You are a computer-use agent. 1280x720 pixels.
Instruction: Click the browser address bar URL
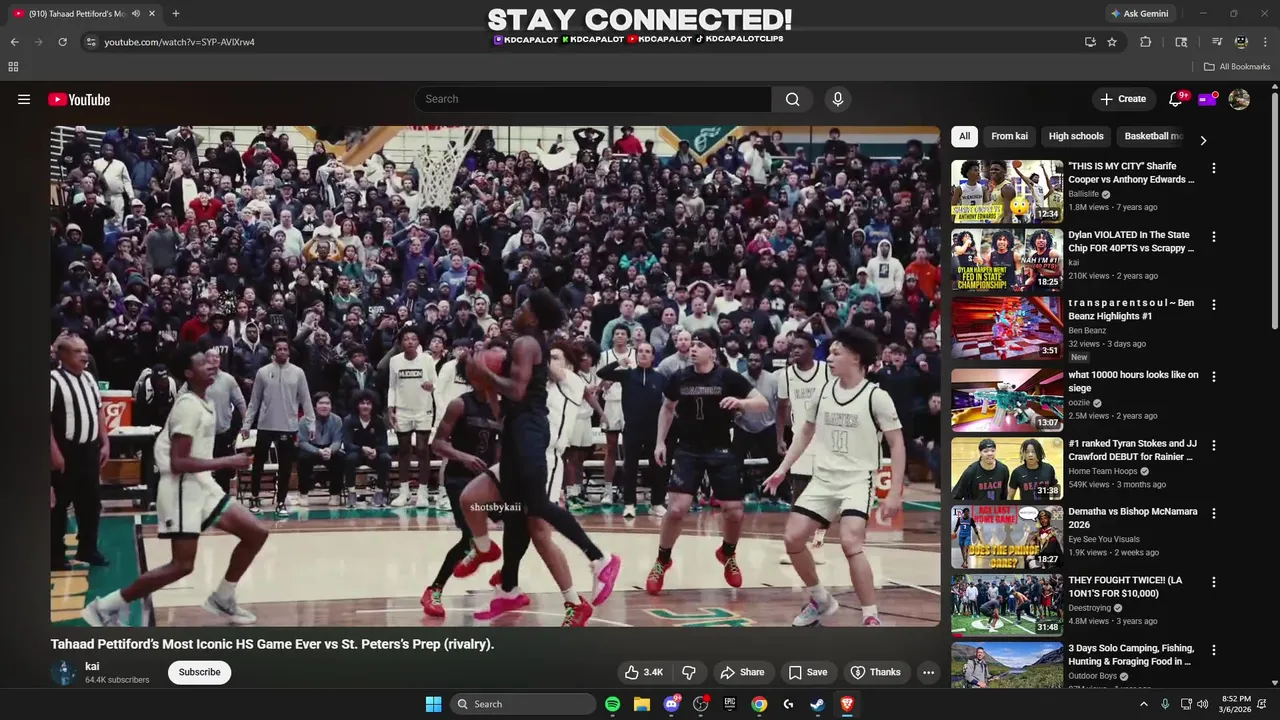[x=180, y=42]
